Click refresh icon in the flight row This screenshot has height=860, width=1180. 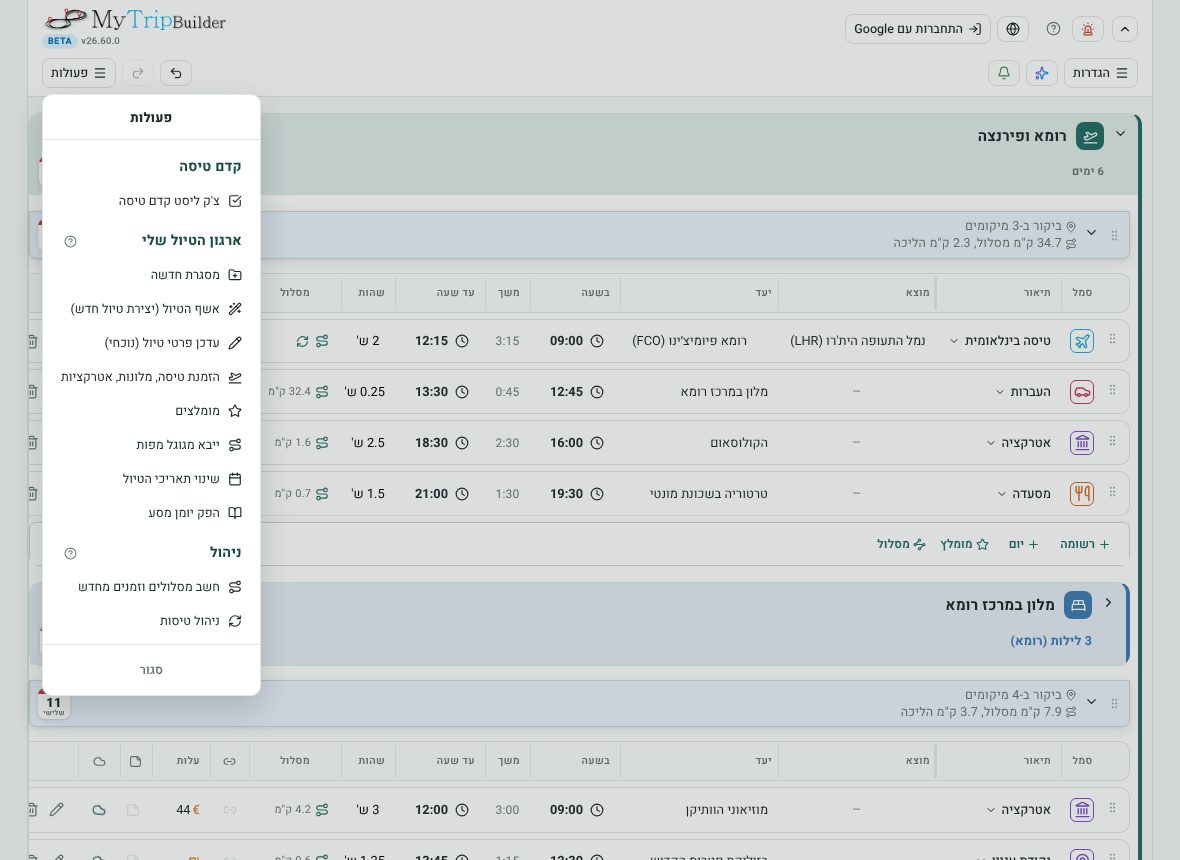pyautogui.click(x=303, y=342)
